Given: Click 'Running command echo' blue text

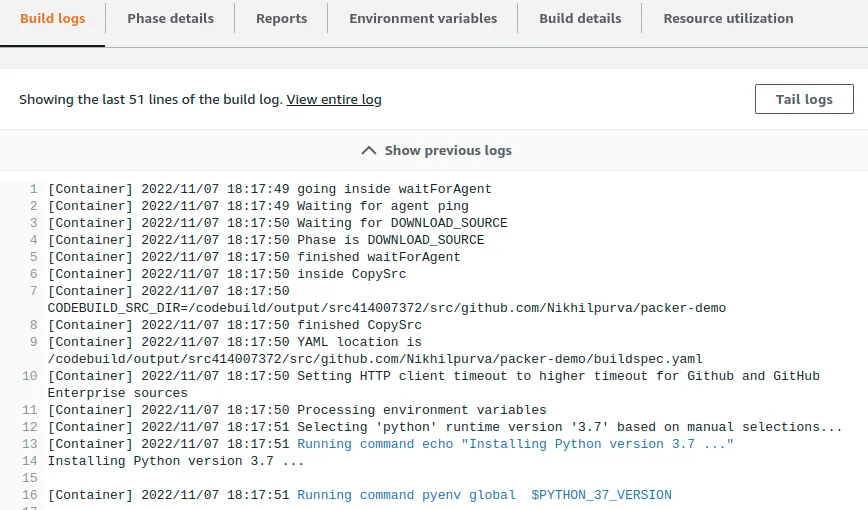Looking at the screenshot, I should click(515, 444).
